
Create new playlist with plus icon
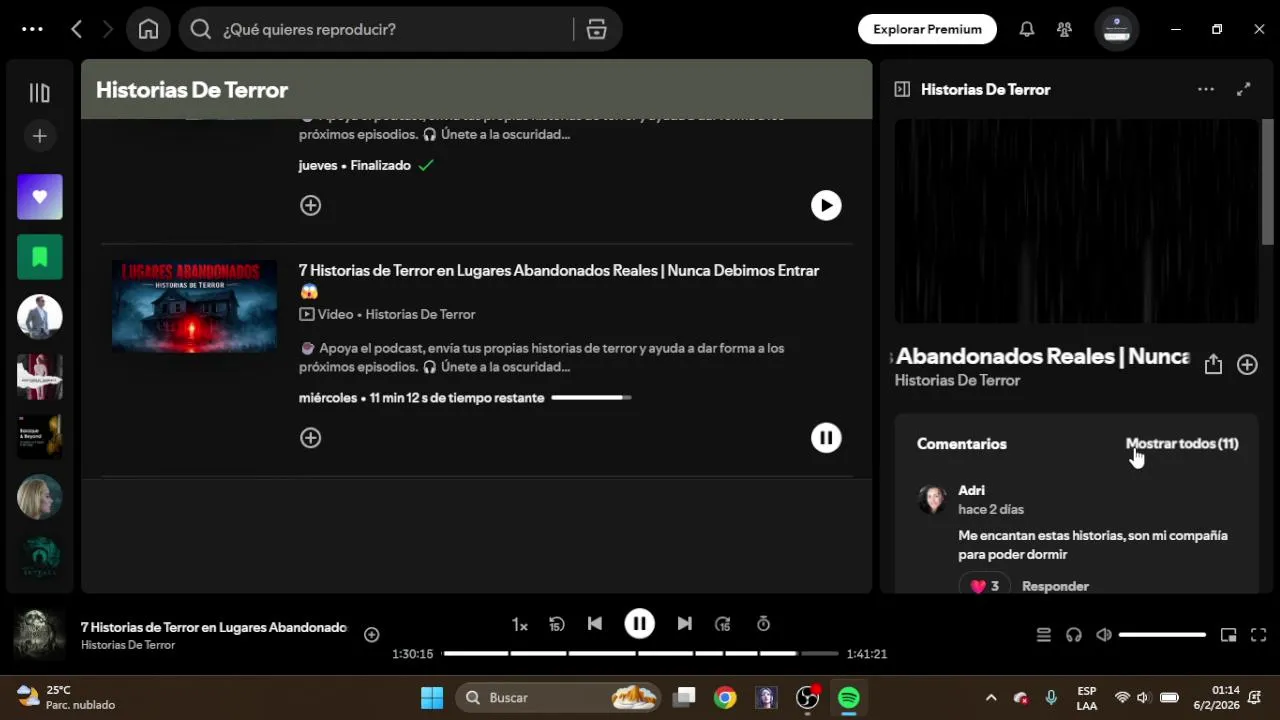[40, 136]
